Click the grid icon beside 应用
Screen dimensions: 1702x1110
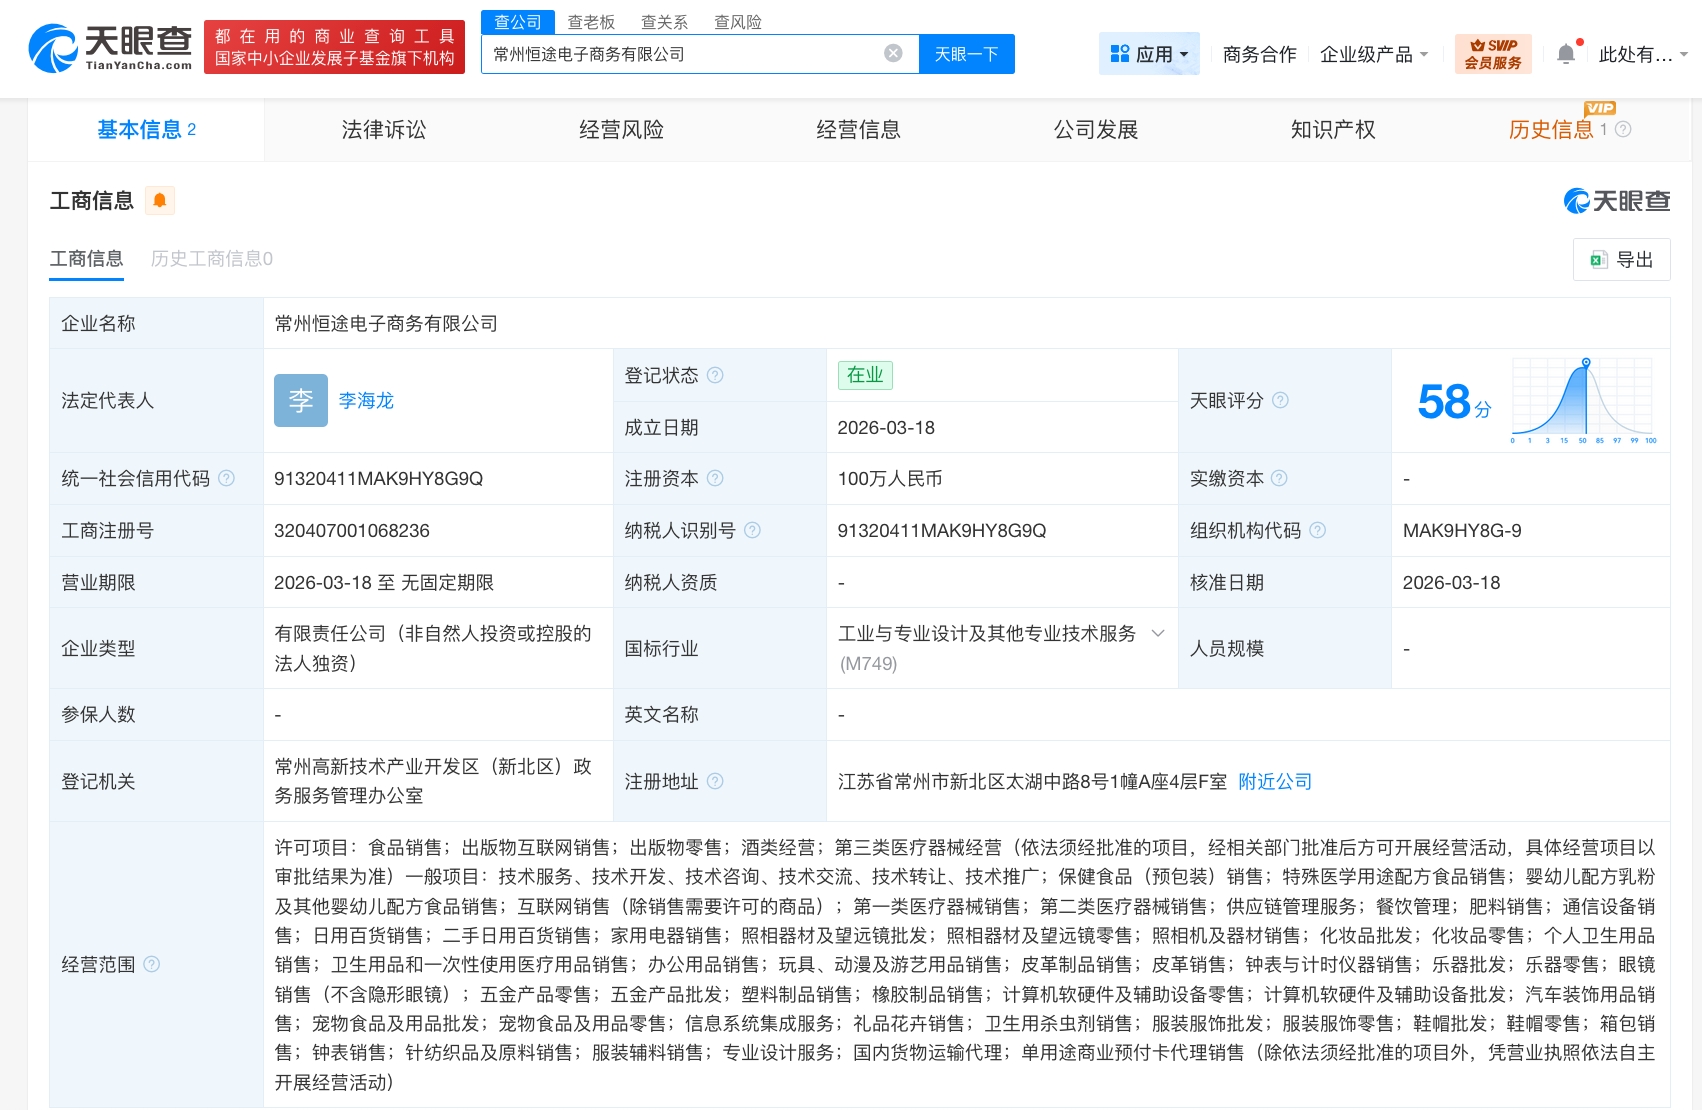click(1122, 52)
